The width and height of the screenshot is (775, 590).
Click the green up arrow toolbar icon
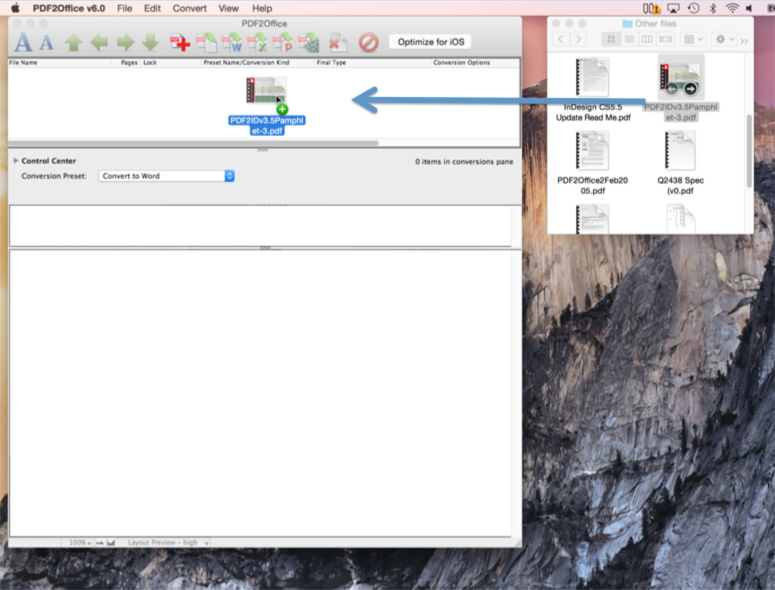(x=74, y=42)
